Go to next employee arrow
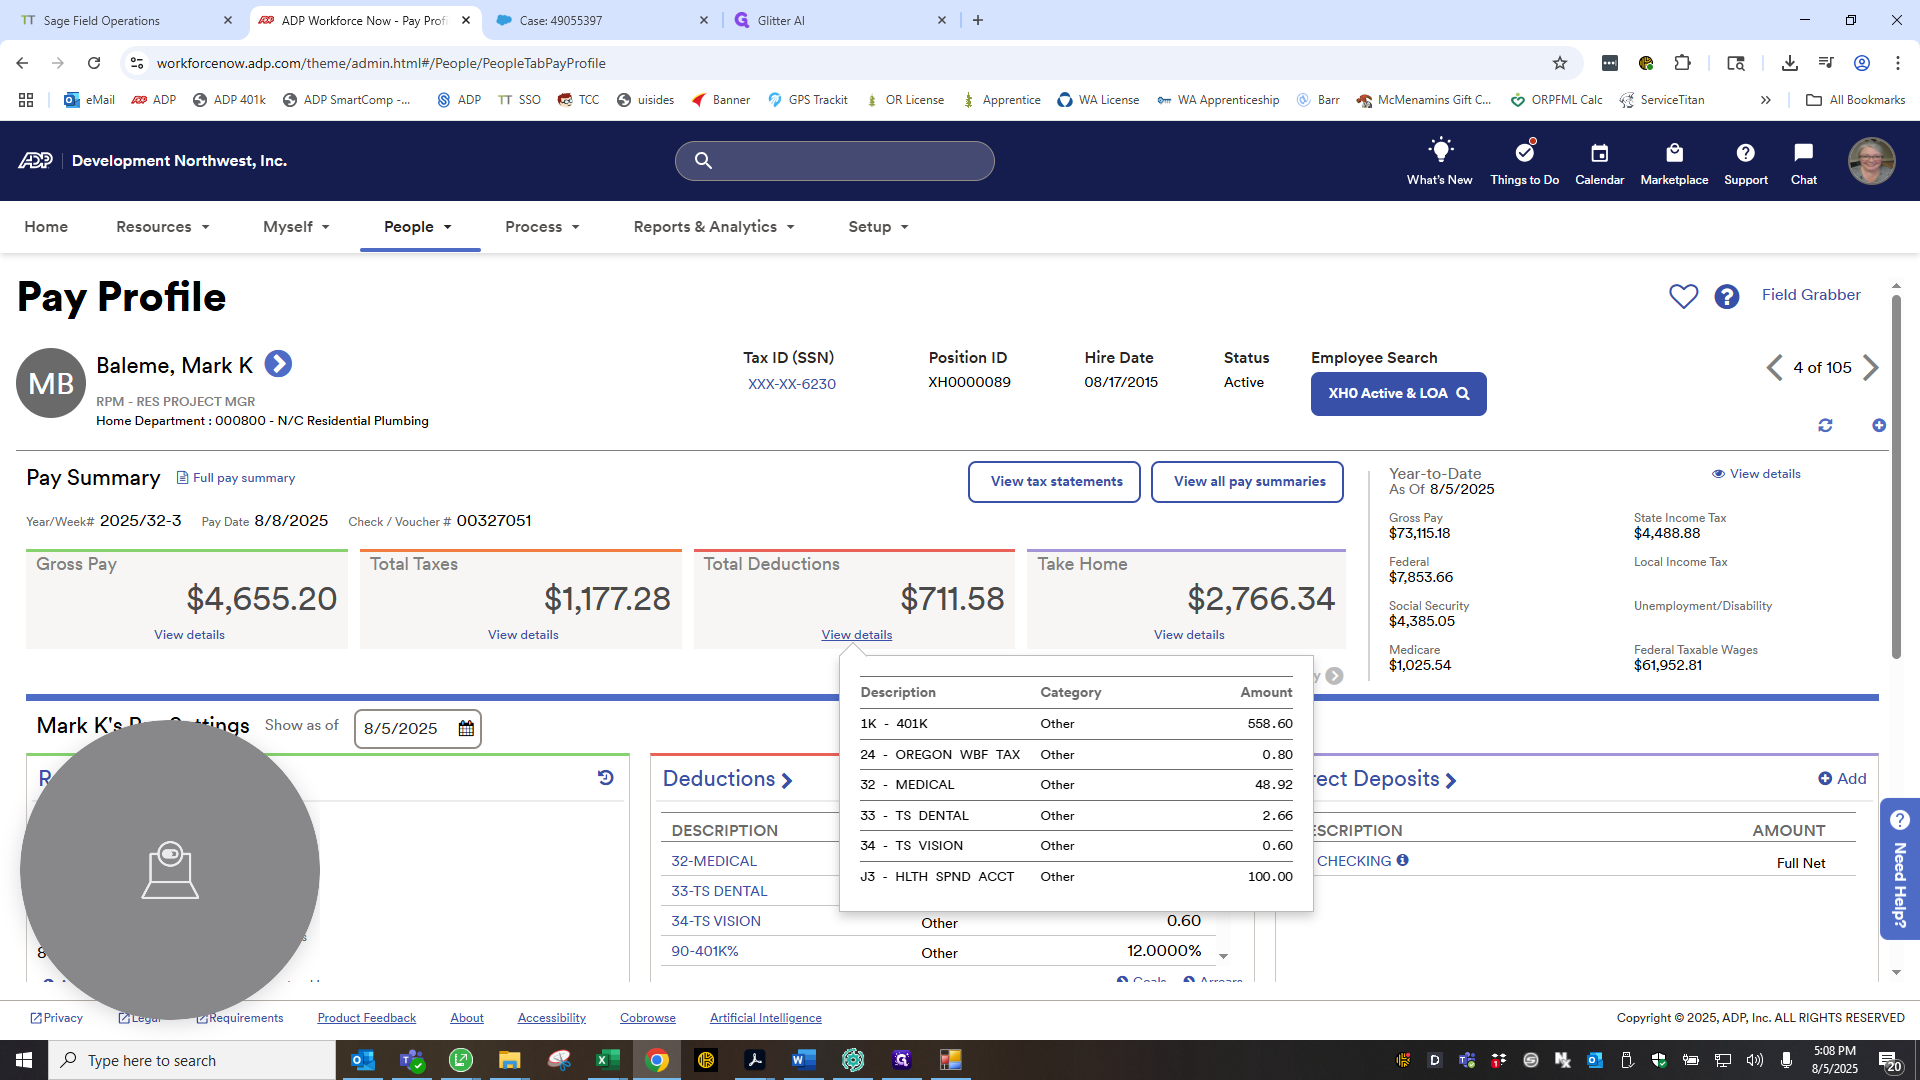 (x=1871, y=368)
